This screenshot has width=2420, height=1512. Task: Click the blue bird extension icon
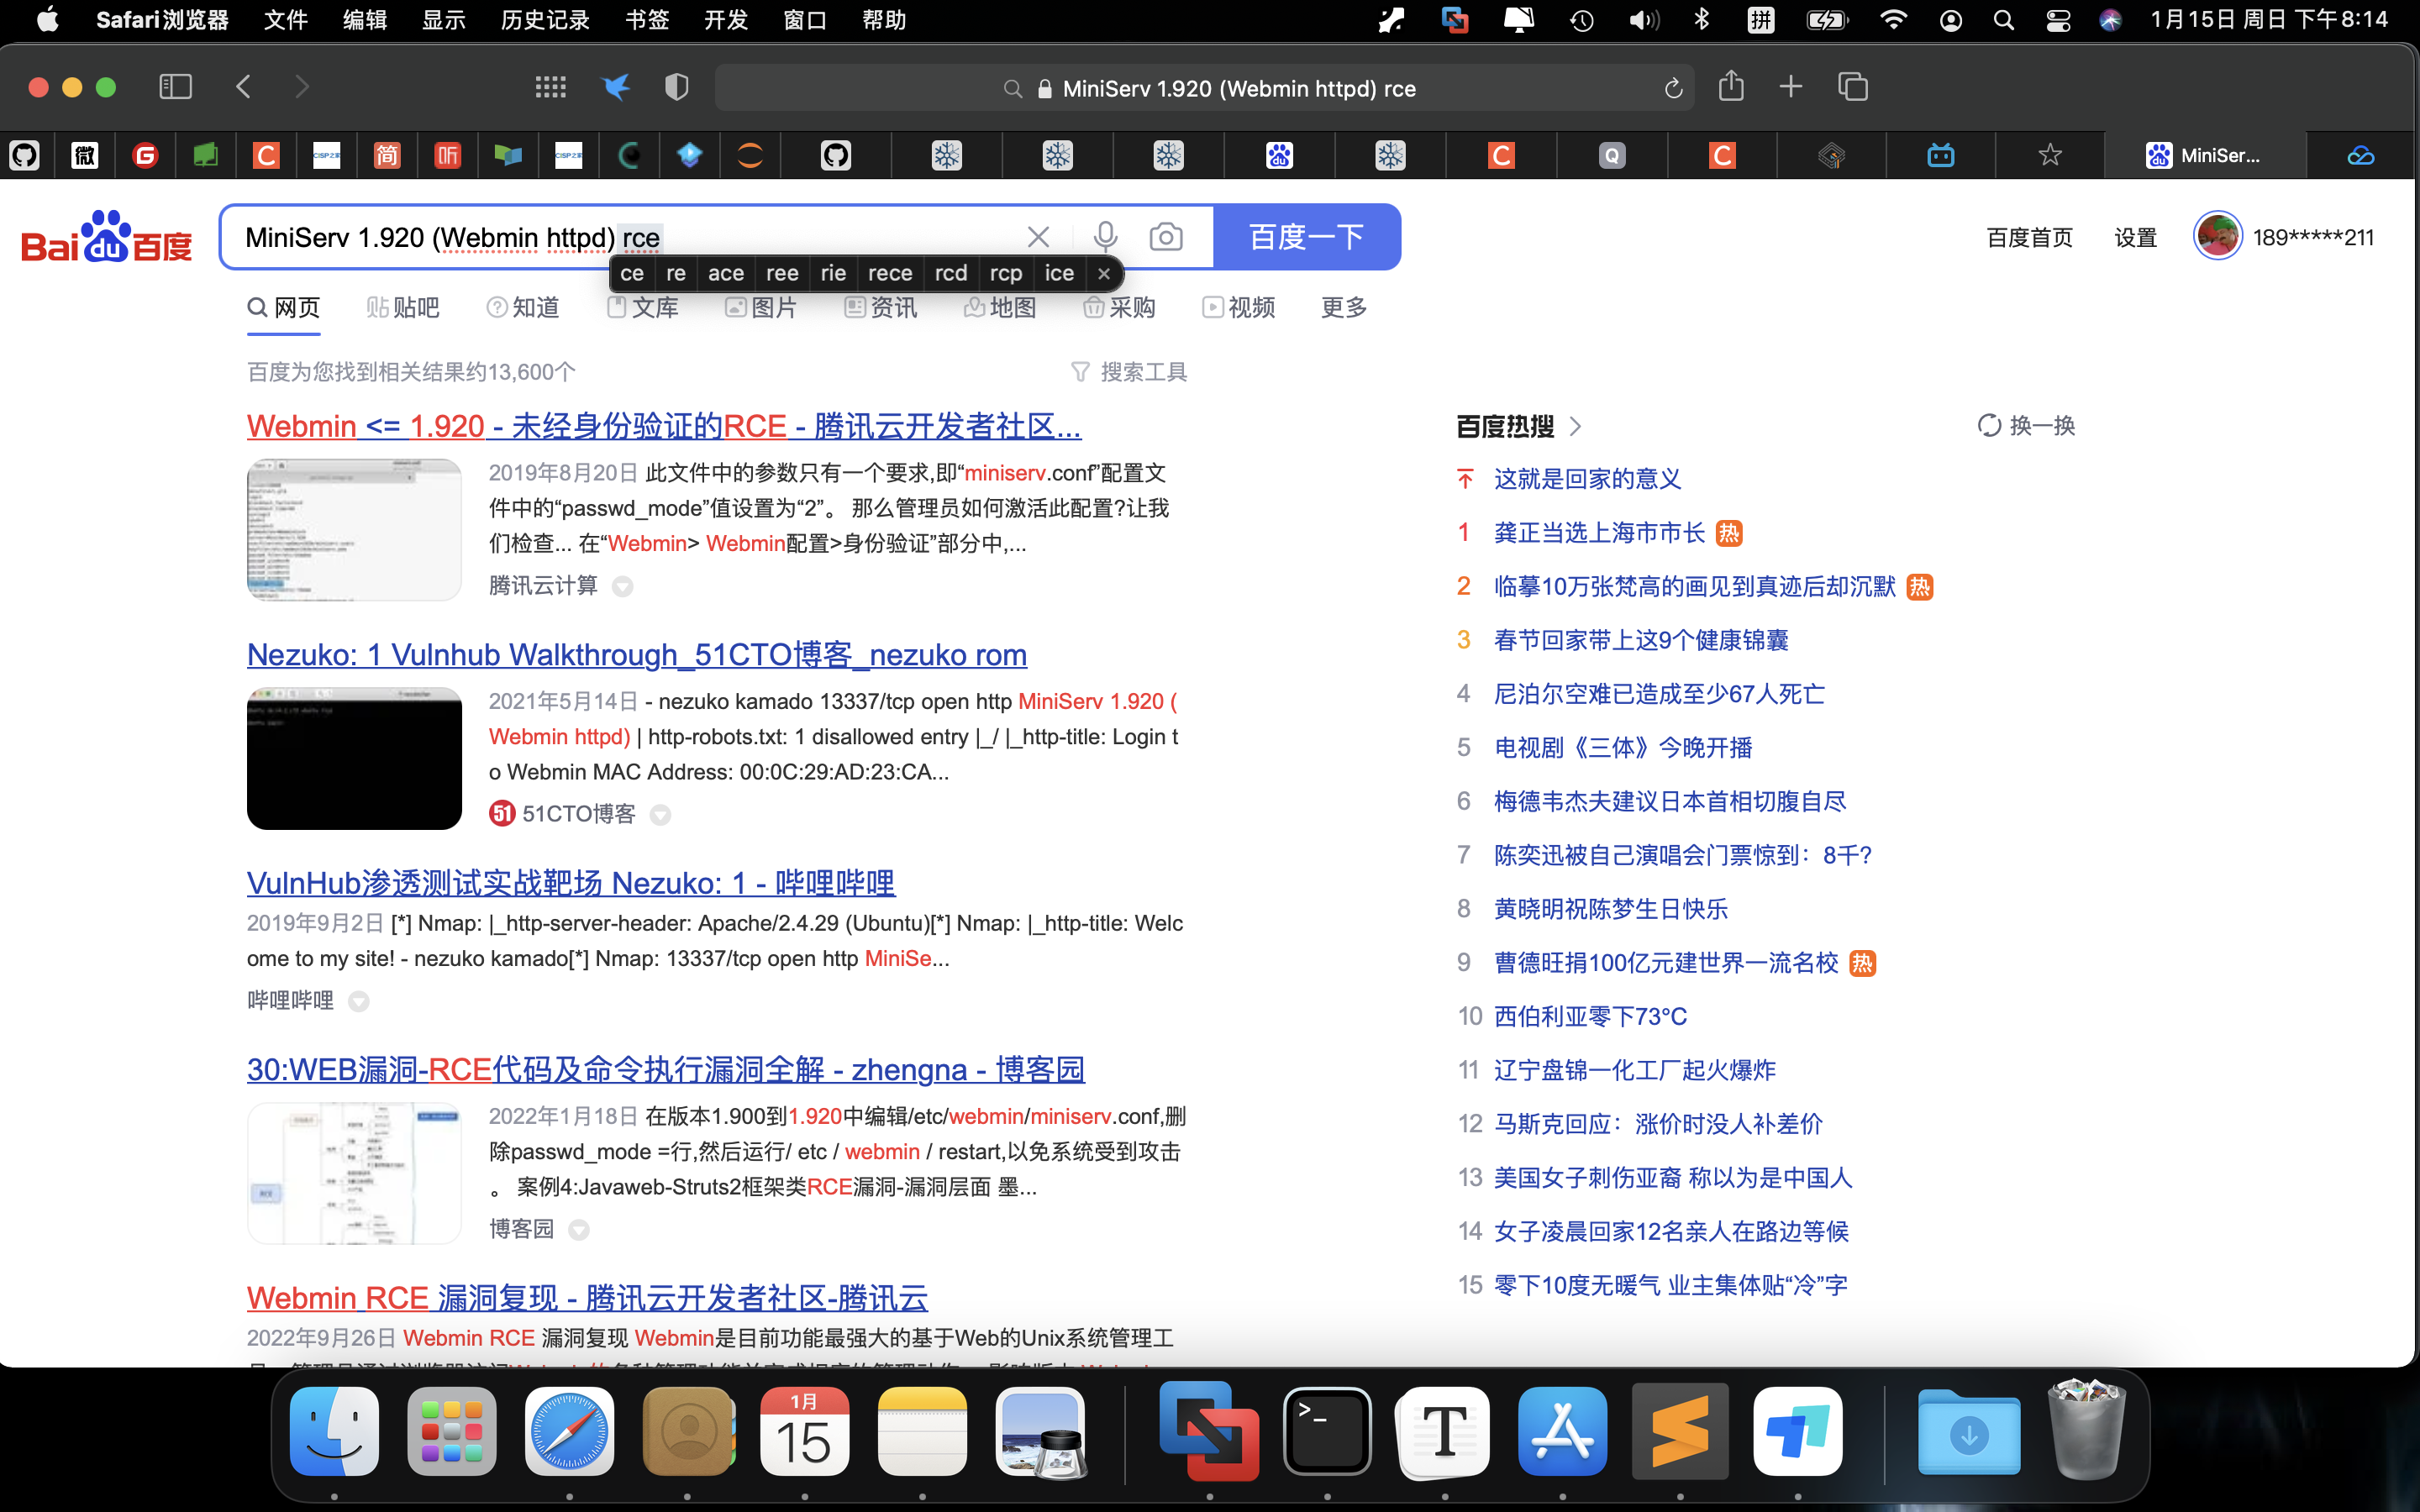pyautogui.click(x=616, y=87)
